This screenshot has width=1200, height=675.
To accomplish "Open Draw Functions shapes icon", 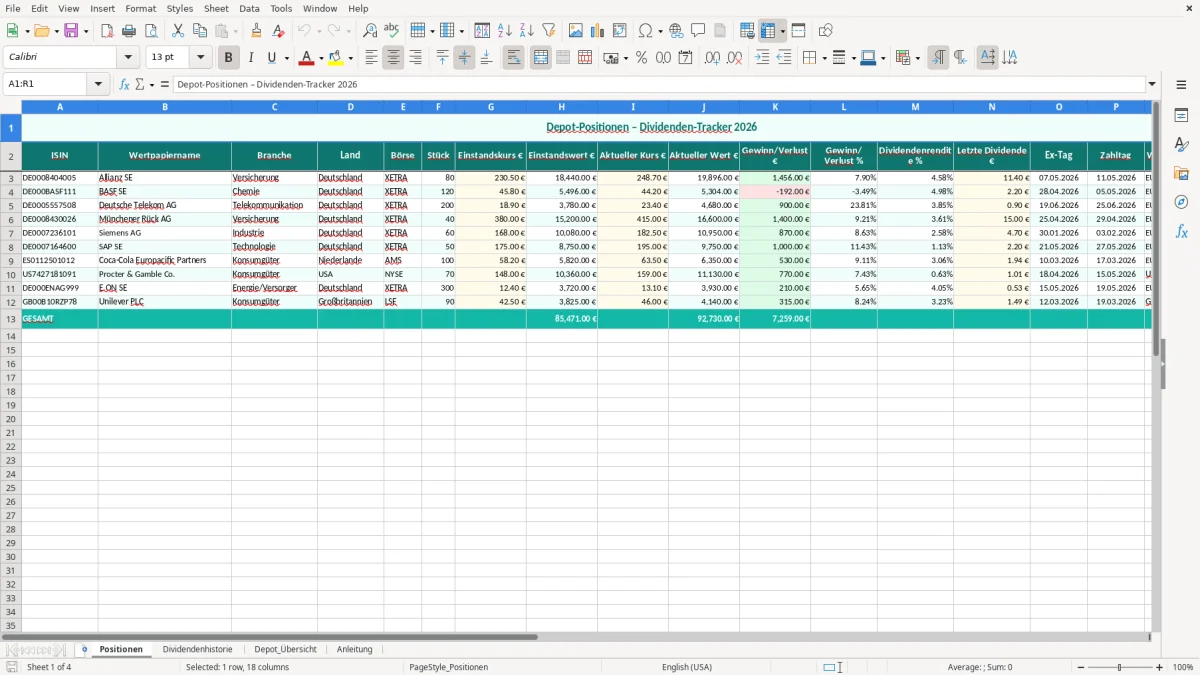I will coord(826,31).
